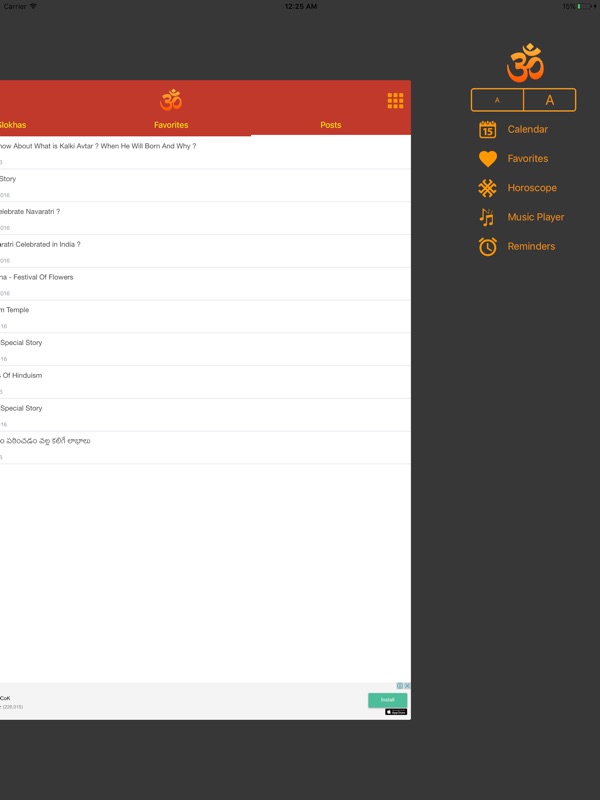The width and height of the screenshot is (600, 800).
Task: Switch to the Slokhas tab
Action: pyautogui.click(x=13, y=125)
